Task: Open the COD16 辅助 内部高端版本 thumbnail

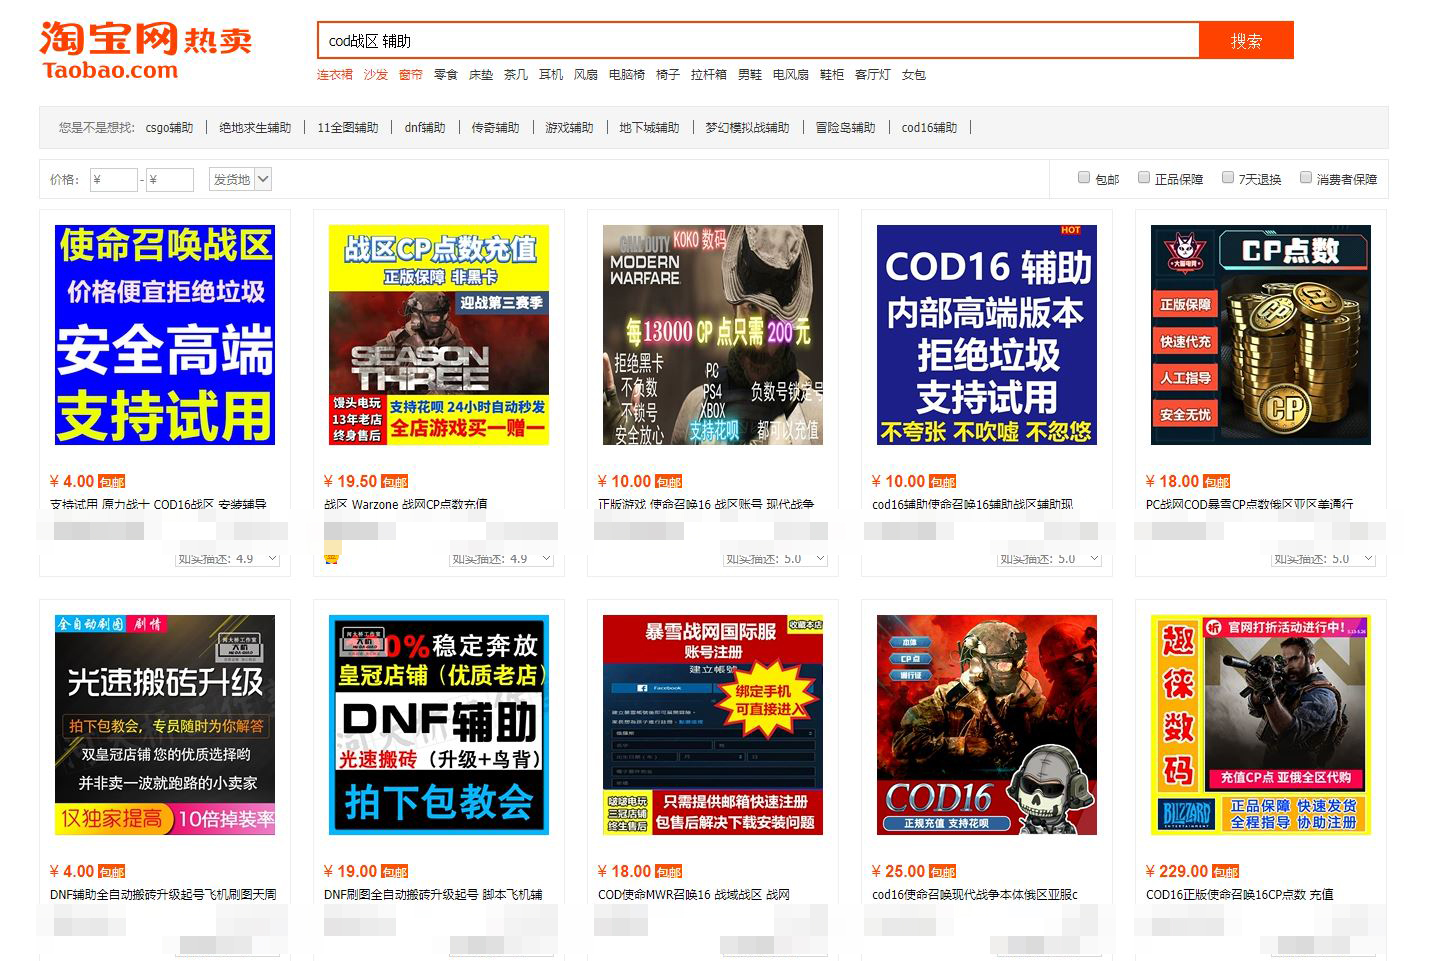Action: click(x=987, y=335)
